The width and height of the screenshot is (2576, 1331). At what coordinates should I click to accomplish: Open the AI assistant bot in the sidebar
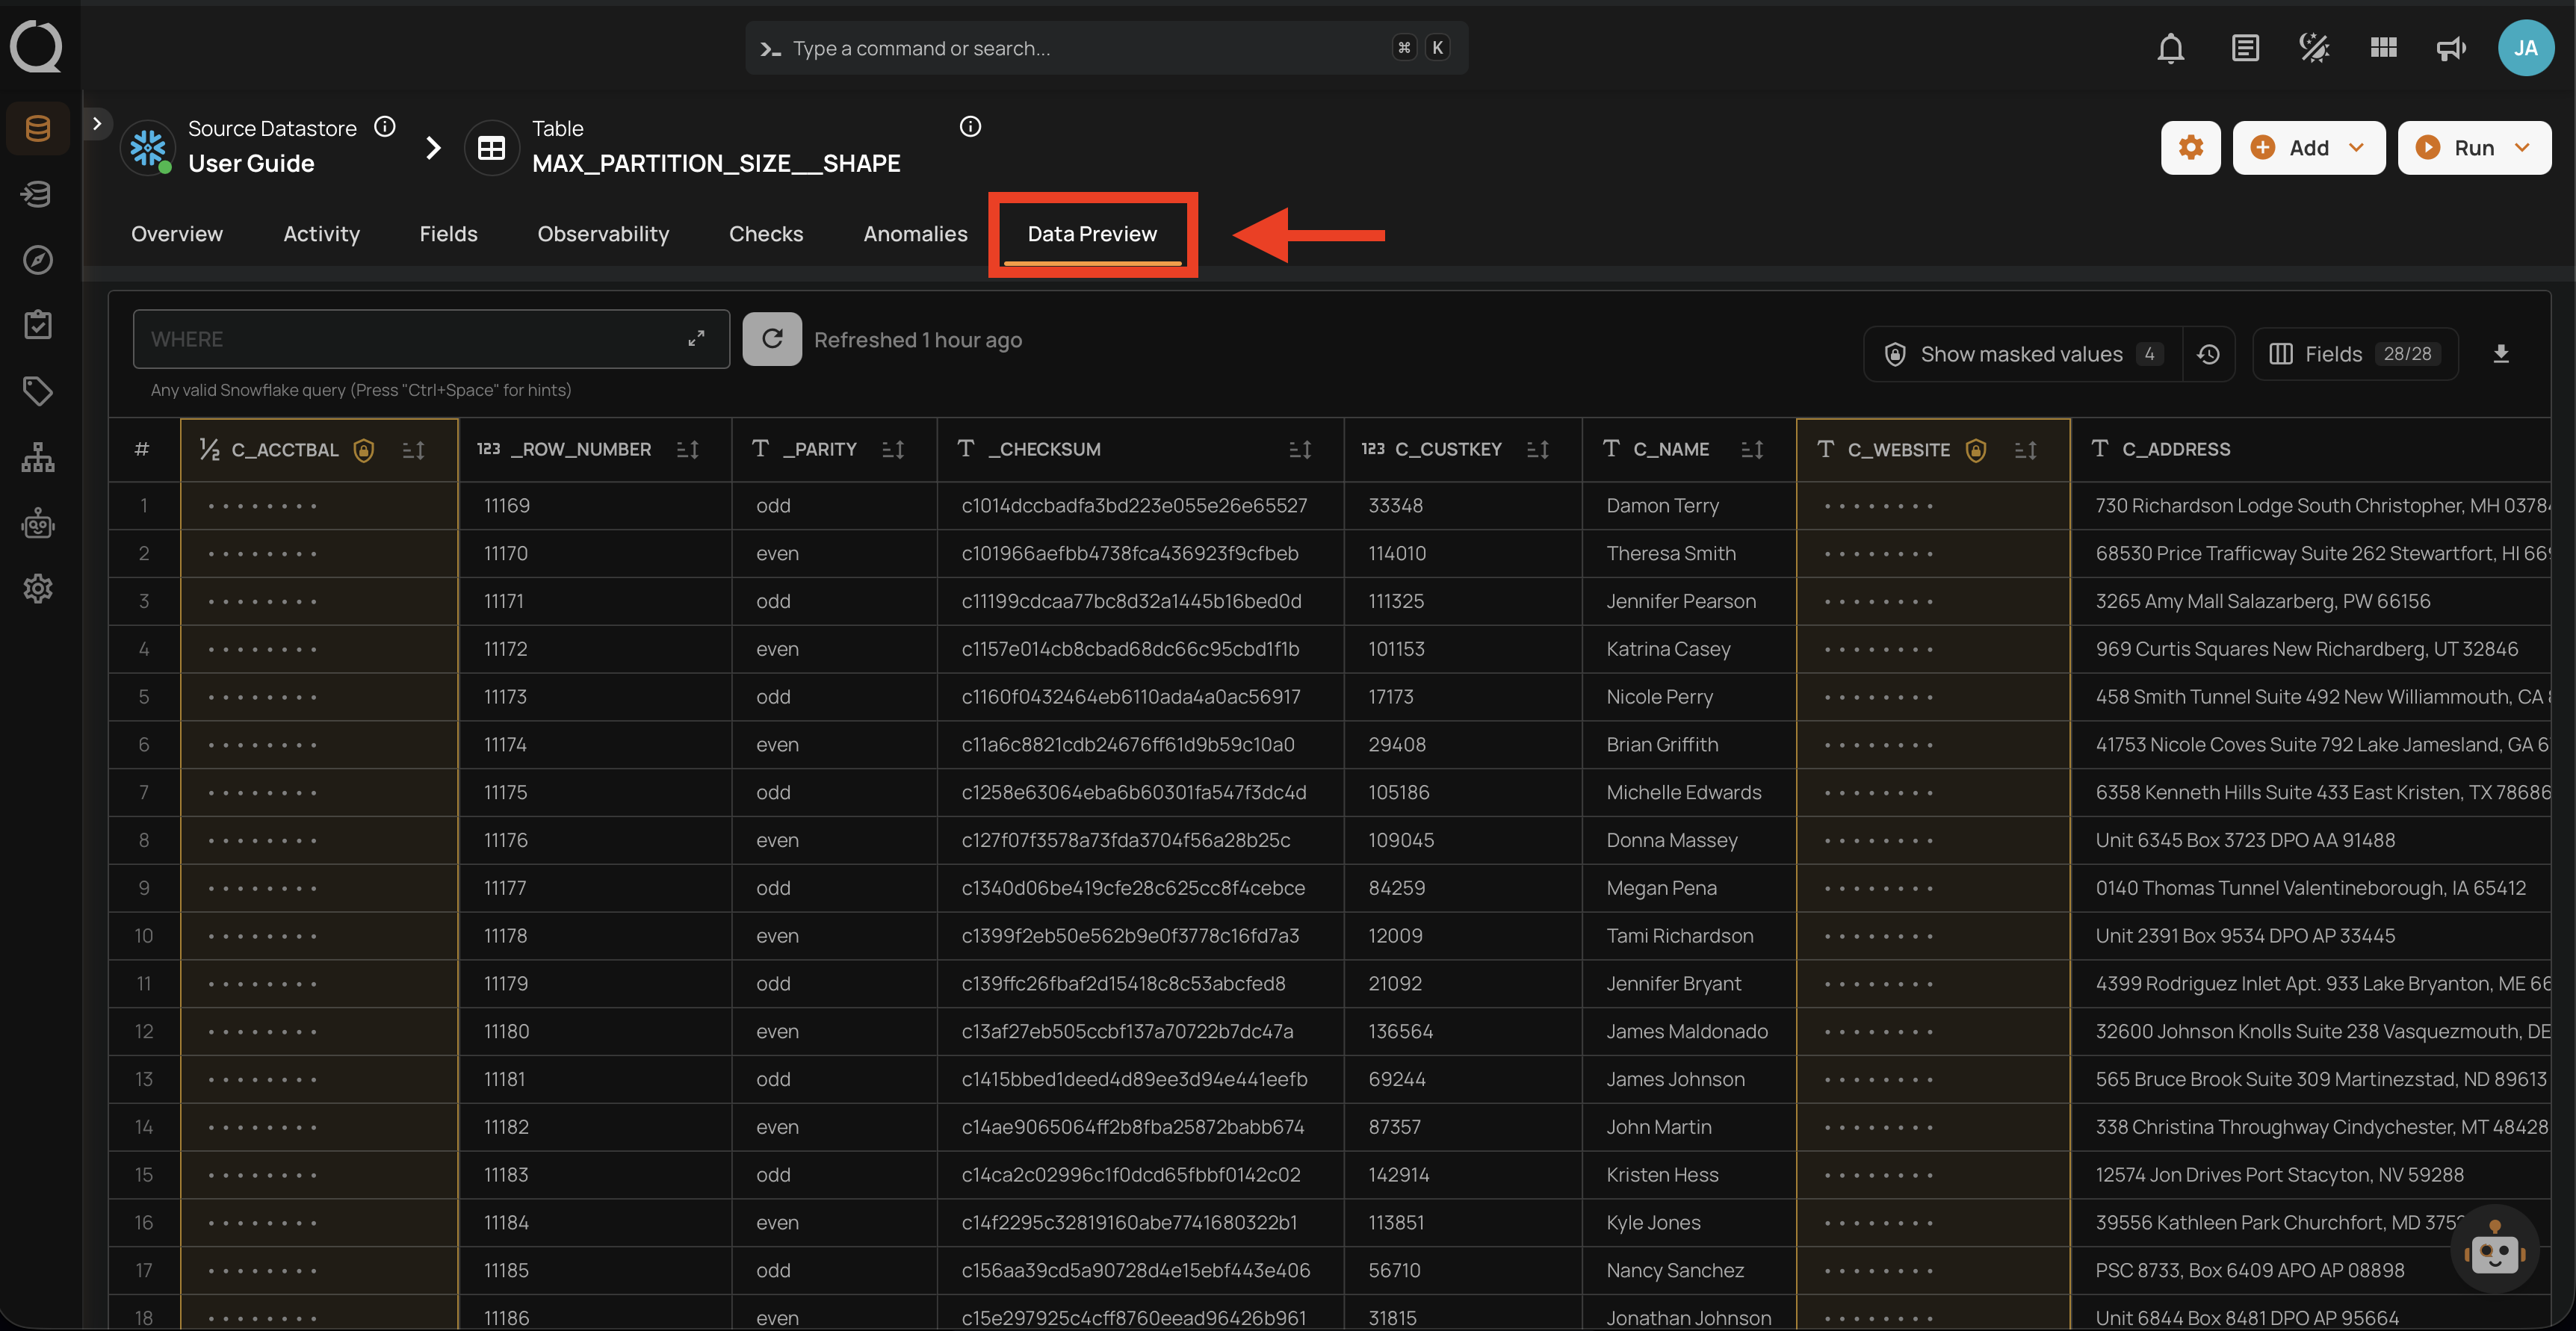pos(37,523)
